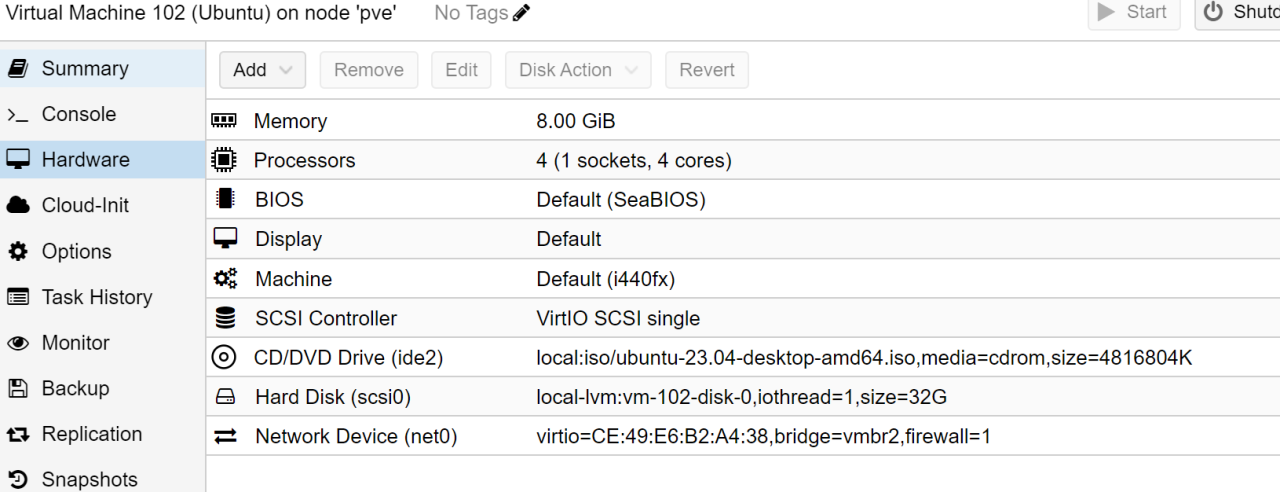Select the BIOS Default (SeaBIOS) row
Viewport: 1280px width, 492px height.
(x=620, y=200)
